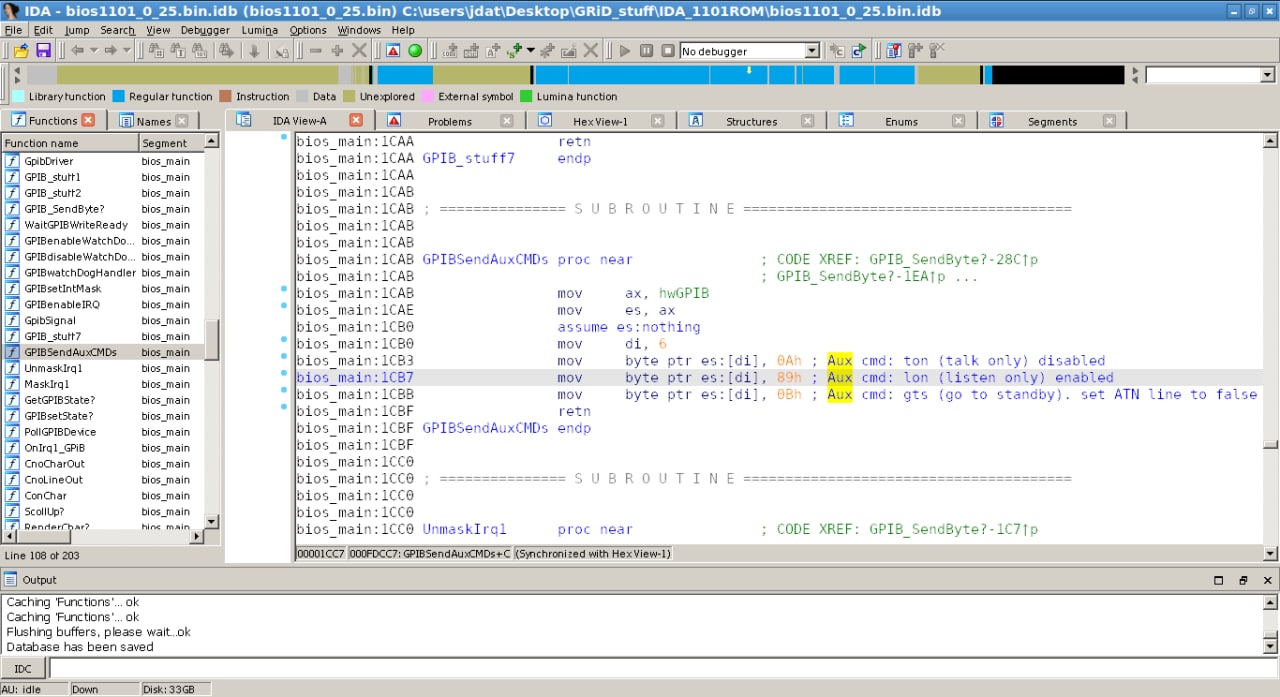Click the breakpoint list toolbar icon
This screenshot has width=1280, height=697.
(x=893, y=51)
